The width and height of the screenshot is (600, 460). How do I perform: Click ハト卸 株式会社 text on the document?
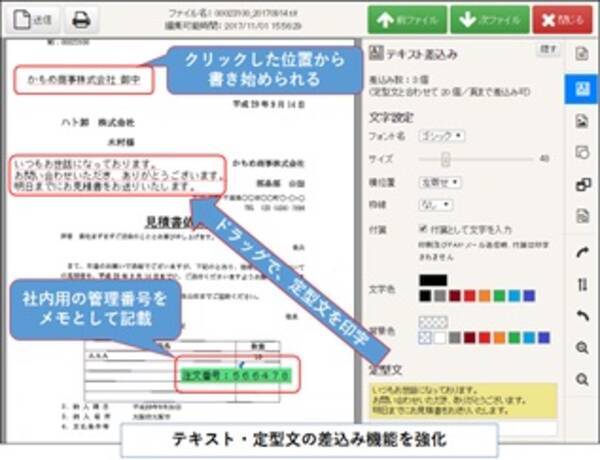click(x=98, y=122)
